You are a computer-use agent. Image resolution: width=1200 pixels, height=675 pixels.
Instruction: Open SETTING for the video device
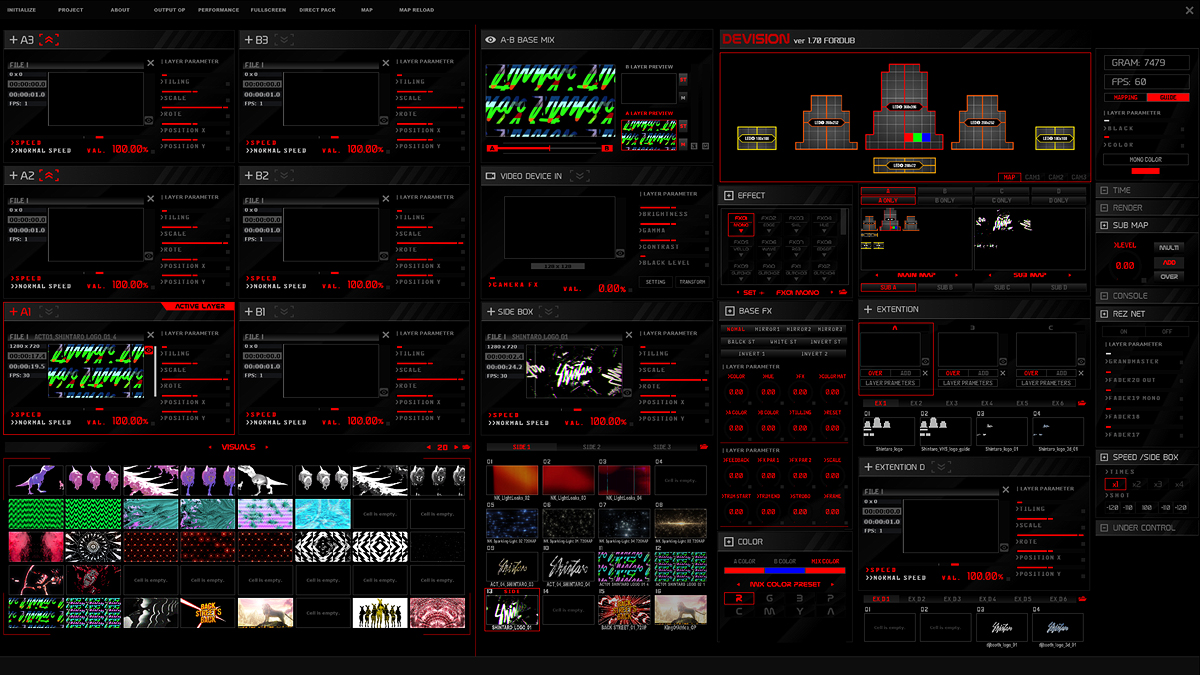coord(656,282)
